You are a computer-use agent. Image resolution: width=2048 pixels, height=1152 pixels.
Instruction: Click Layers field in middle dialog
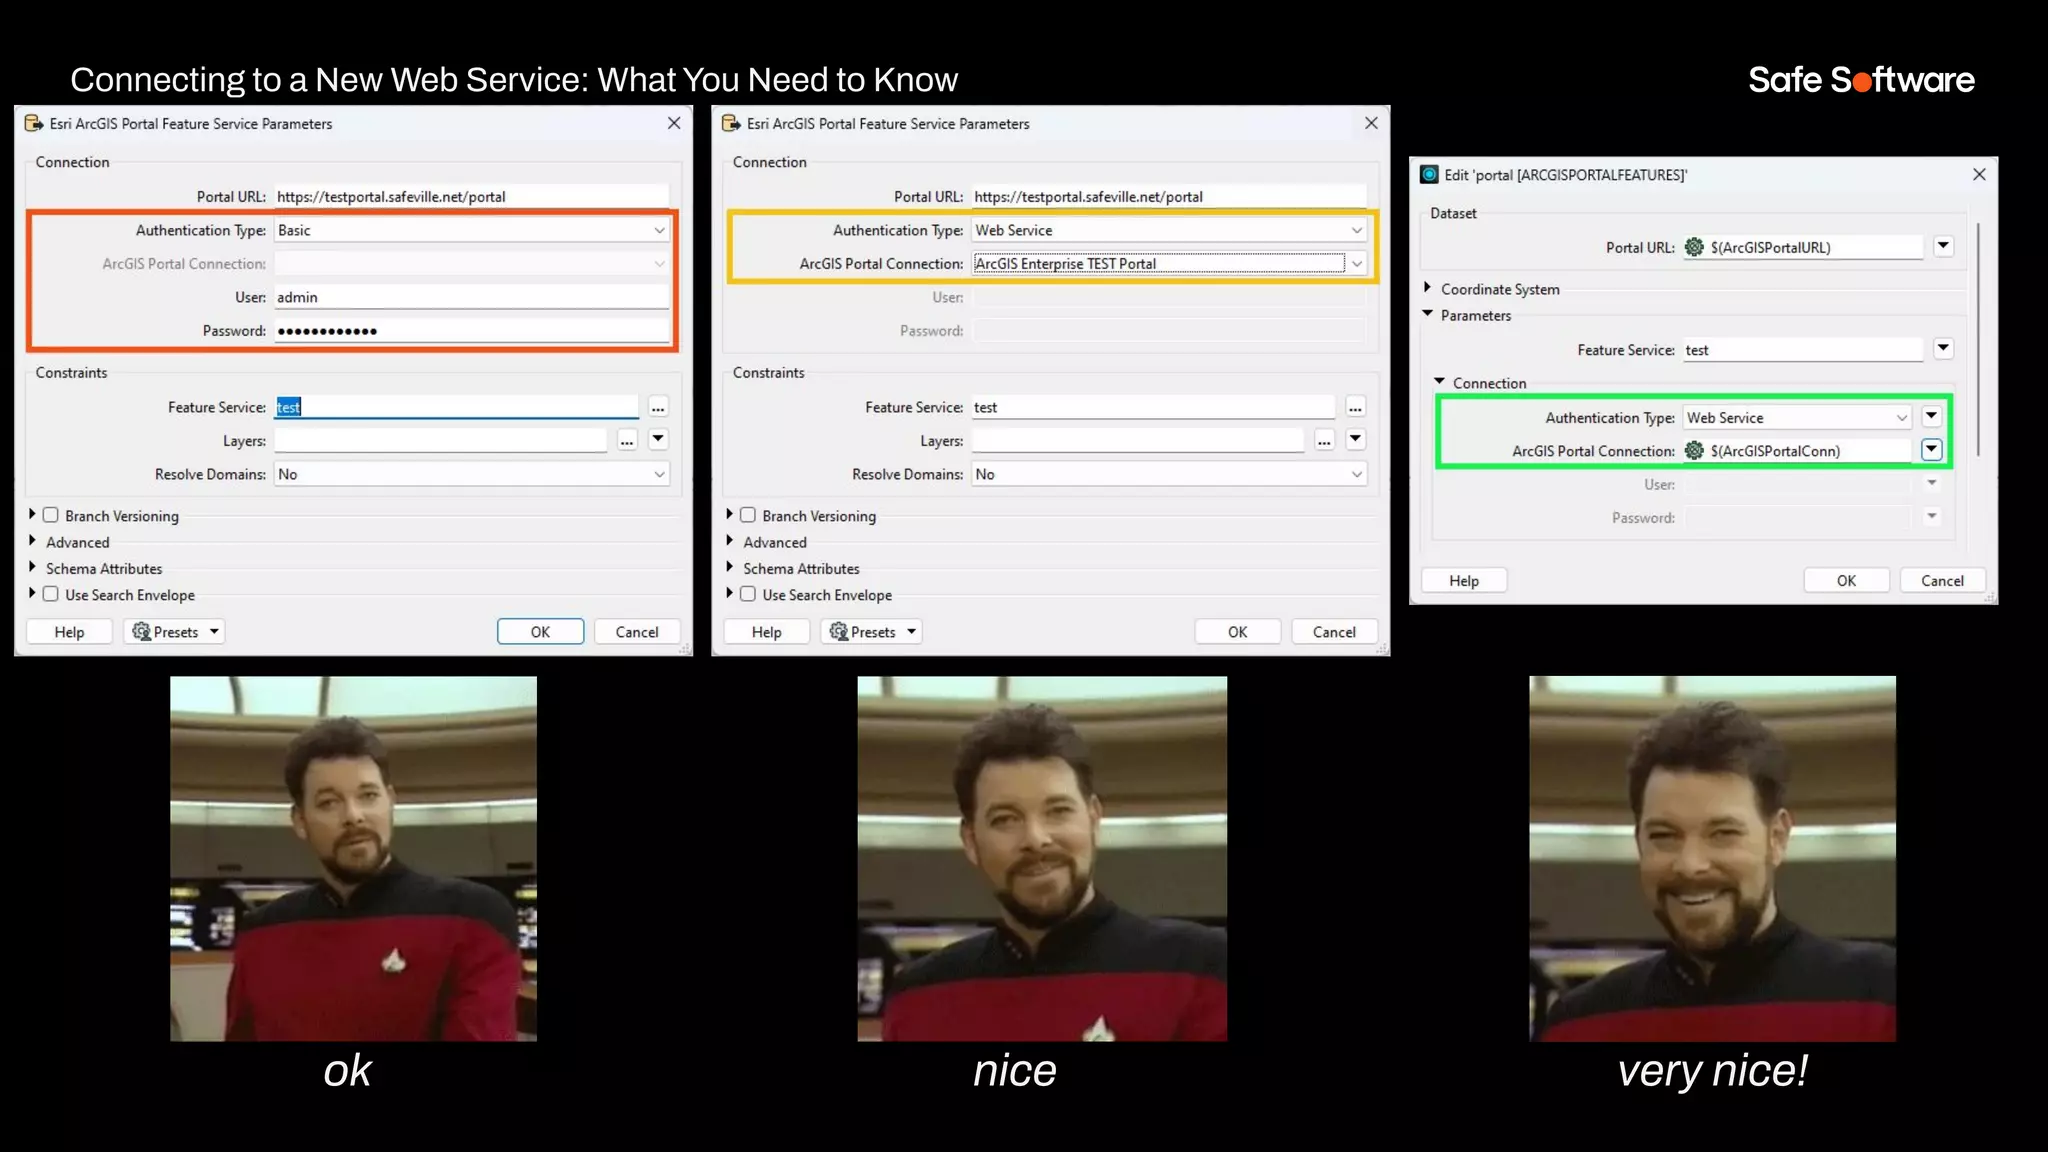[x=1138, y=441]
